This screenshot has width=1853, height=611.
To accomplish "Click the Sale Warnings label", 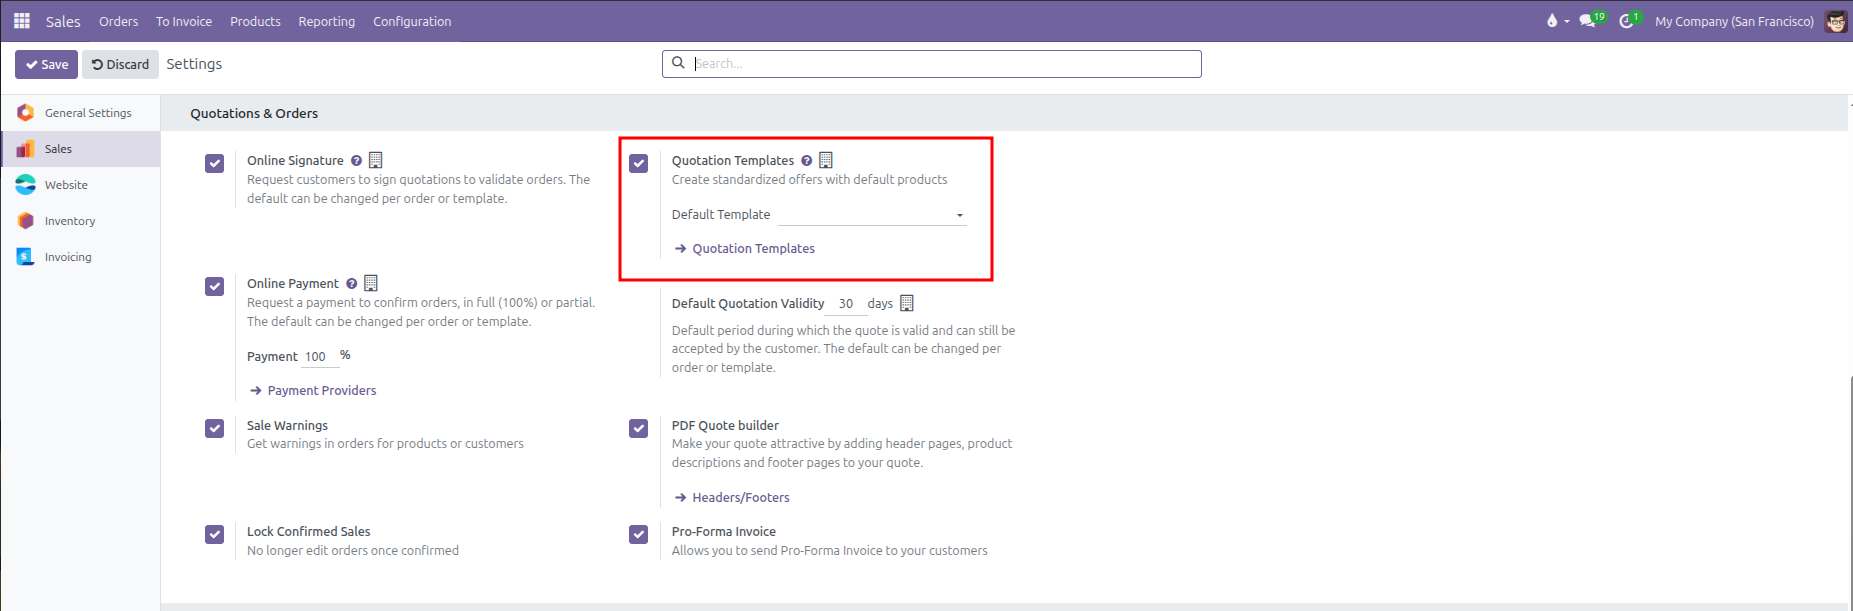I will (x=287, y=426).
